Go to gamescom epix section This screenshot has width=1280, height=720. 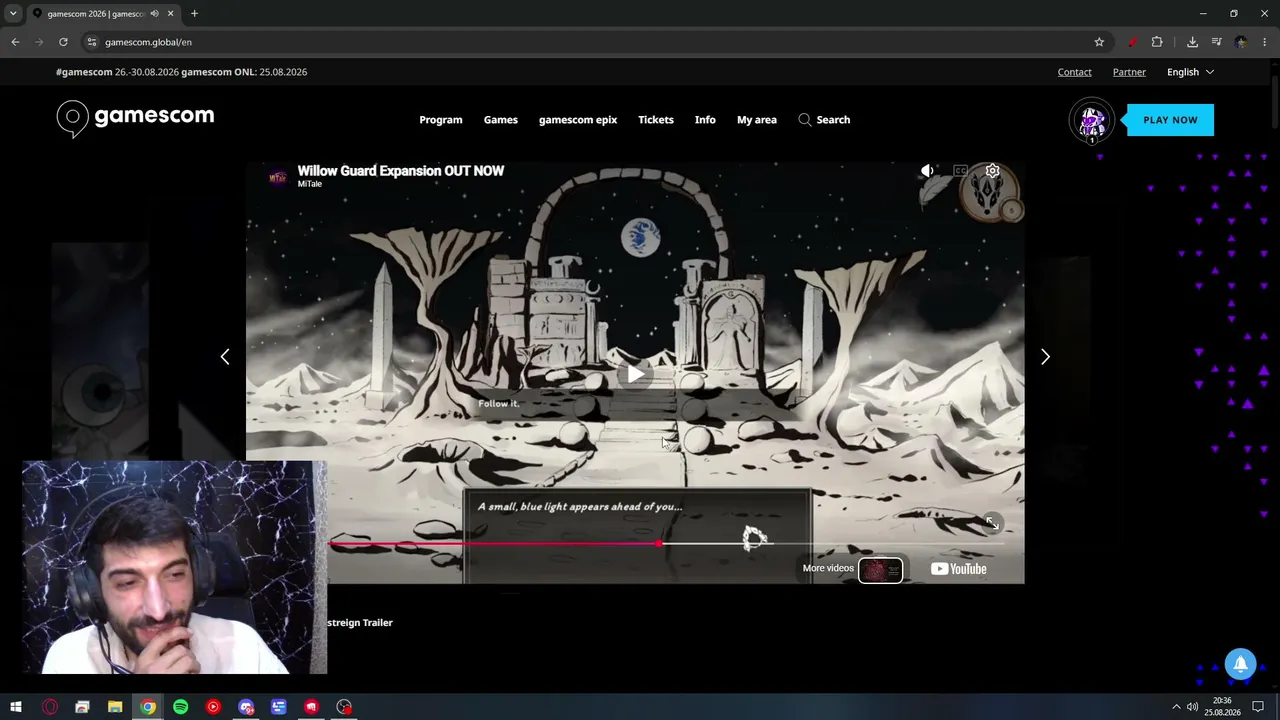(578, 120)
